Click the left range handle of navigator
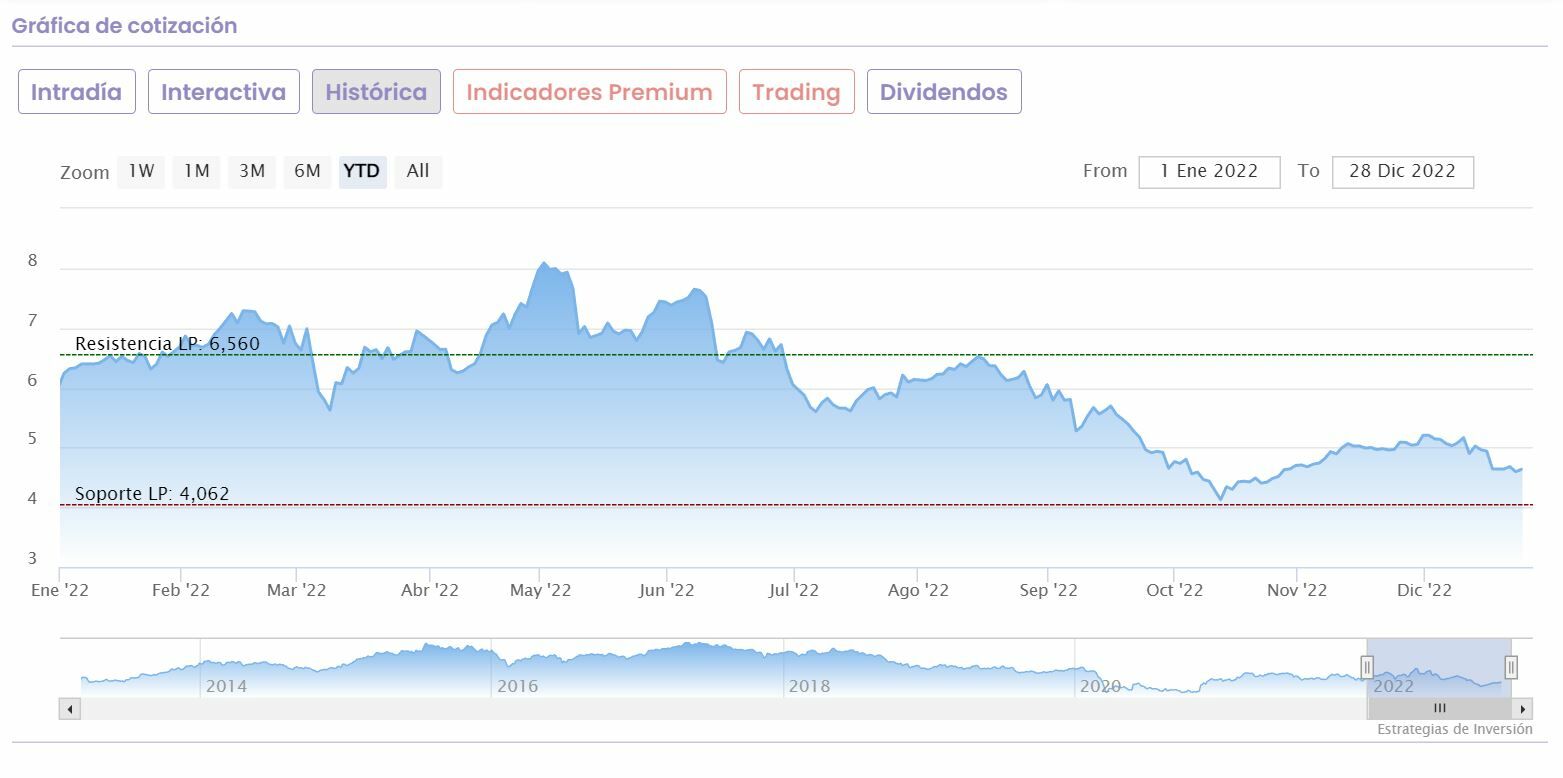The width and height of the screenshot is (1563, 778). point(1367,667)
